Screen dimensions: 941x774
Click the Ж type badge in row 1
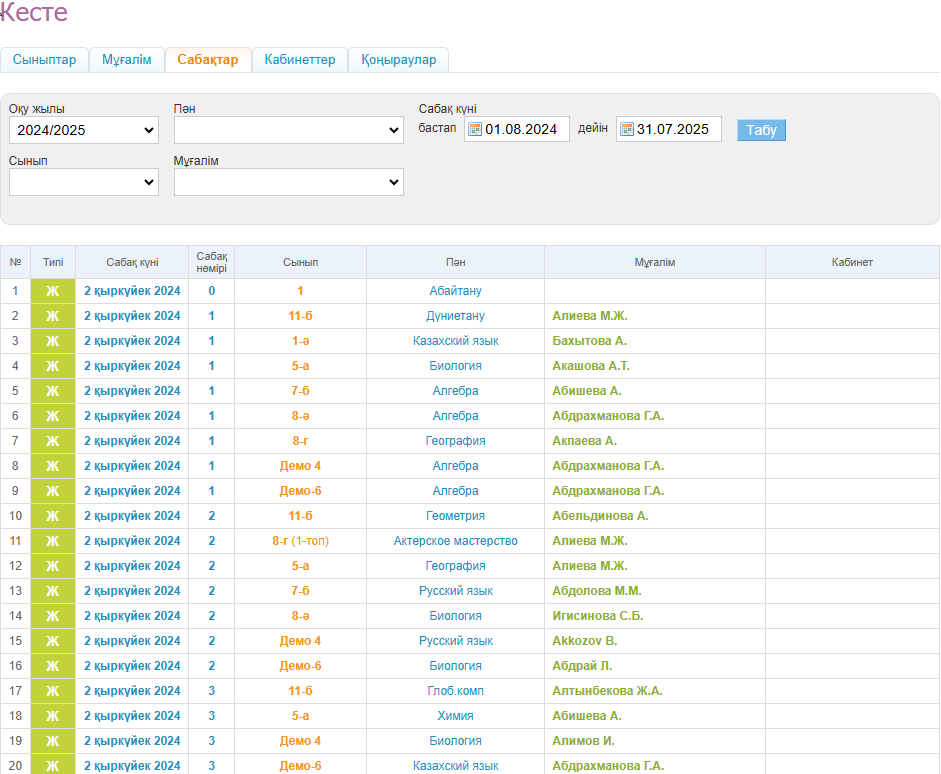pyautogui.click(x=53, y=291)
